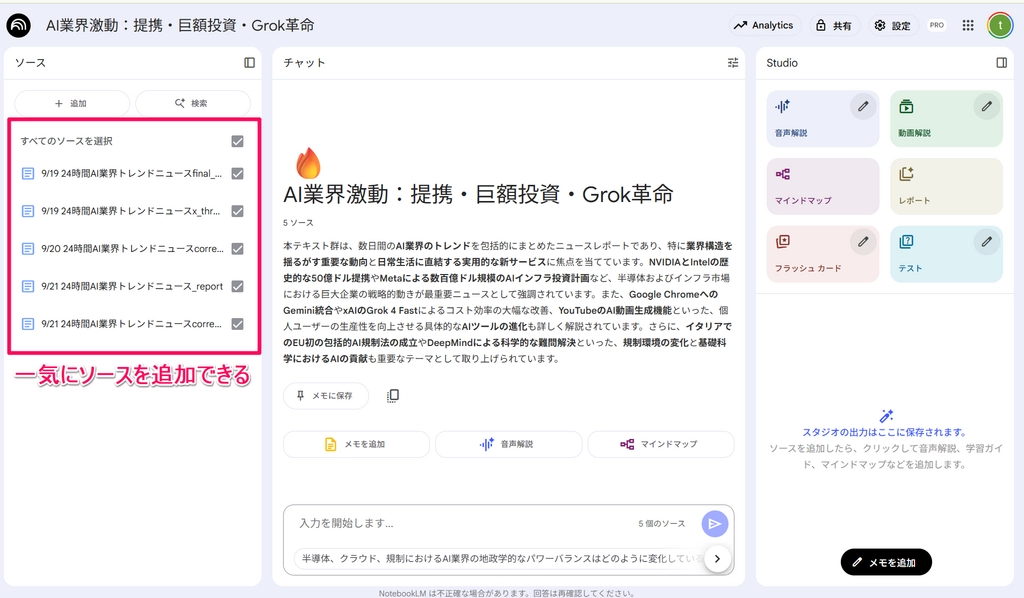
Task: Click the suggested question about 半導体、クラウド
Action: click(500, 559)
